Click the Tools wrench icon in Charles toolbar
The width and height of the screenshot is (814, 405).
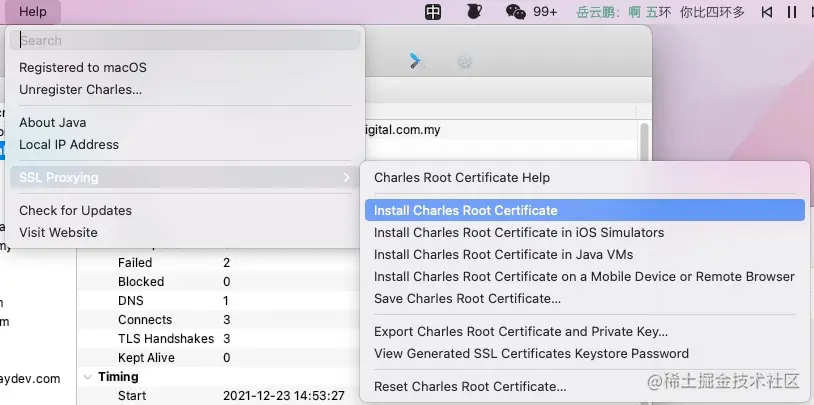click(x=417, y=61)
